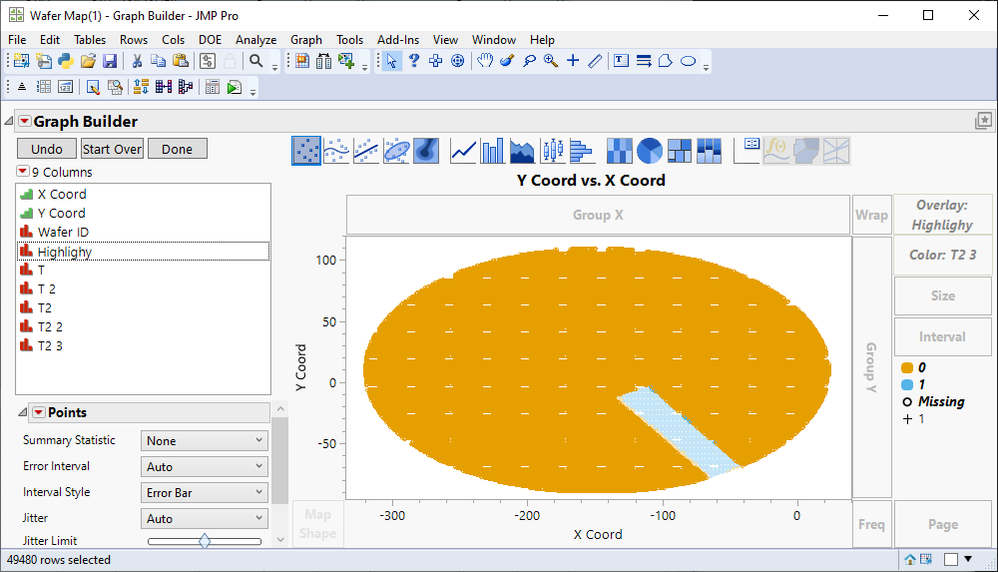The image size is (998, 572).
Task: Select the Smoother element icon
Action: [x=336, y=151]
